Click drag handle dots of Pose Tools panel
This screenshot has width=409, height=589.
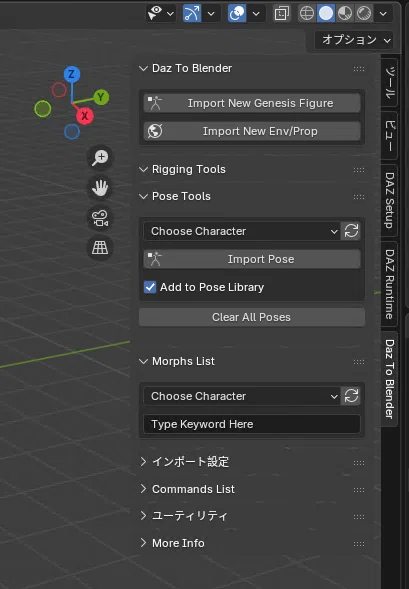359,197
